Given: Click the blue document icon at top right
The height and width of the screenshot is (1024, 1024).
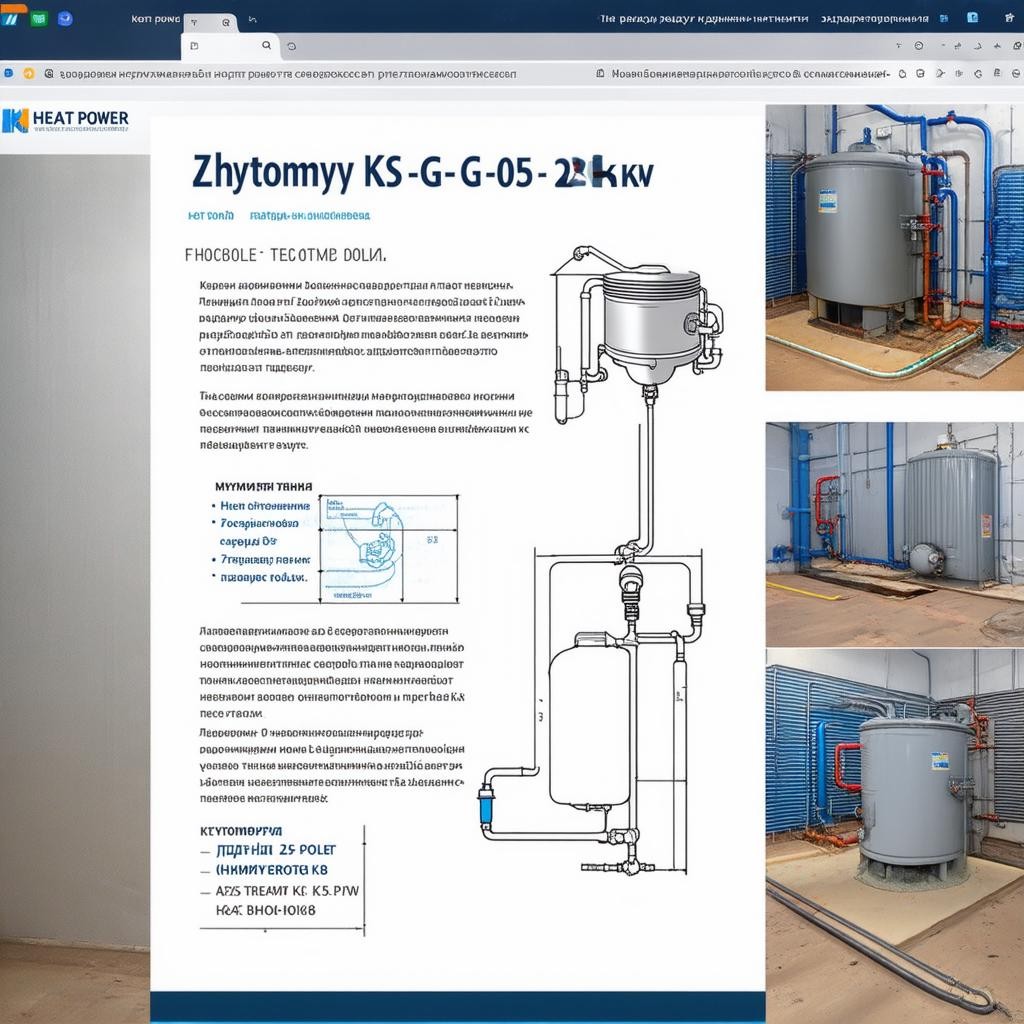Looking at the screenshot, I should click(x=972, y=18).
